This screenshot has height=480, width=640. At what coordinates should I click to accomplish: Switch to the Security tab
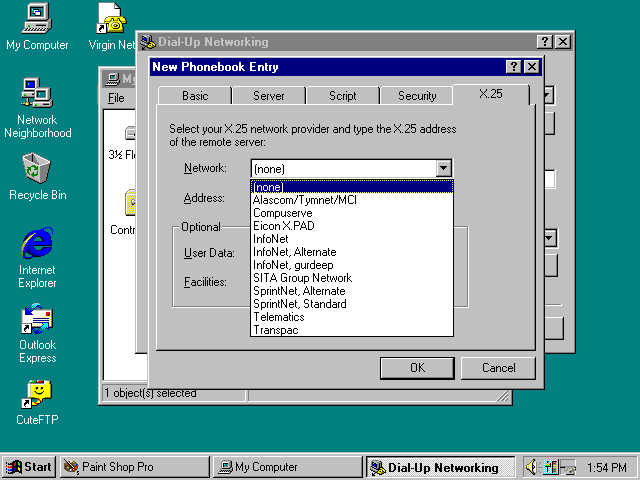tap(417, 96)
